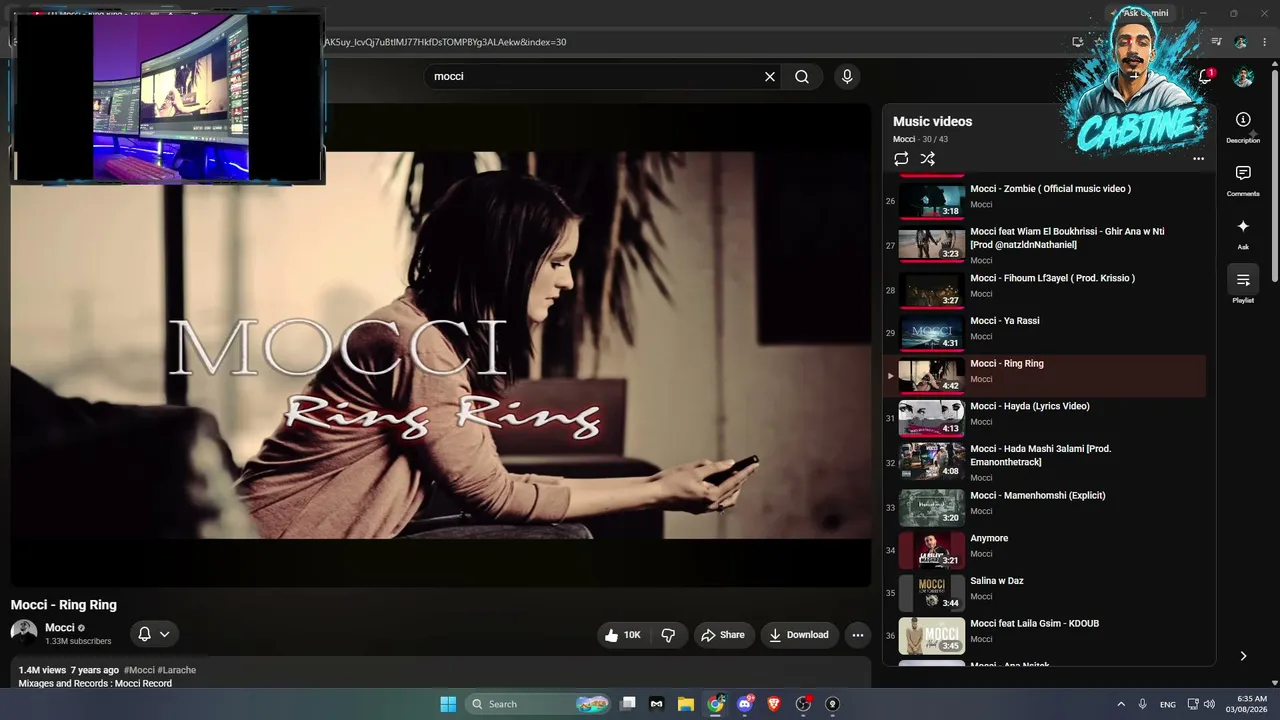Open YouTube notifications bell
The width and height of the screenshot is (1280, 720).
1205,77
